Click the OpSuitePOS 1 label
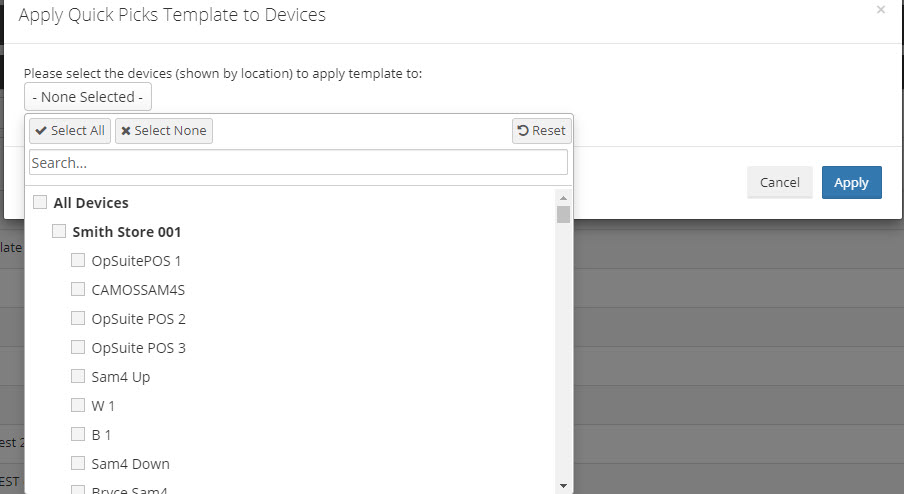 (x=136, y=261)
